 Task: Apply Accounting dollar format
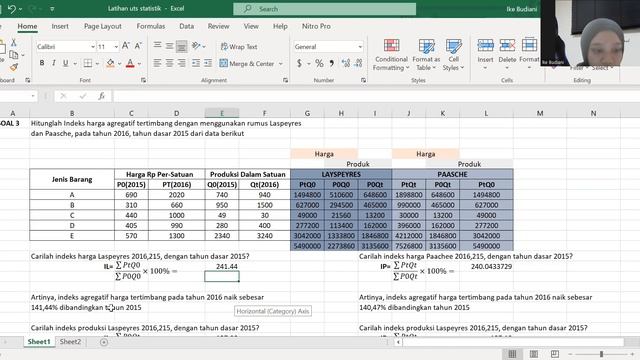[x=299, y=63]
